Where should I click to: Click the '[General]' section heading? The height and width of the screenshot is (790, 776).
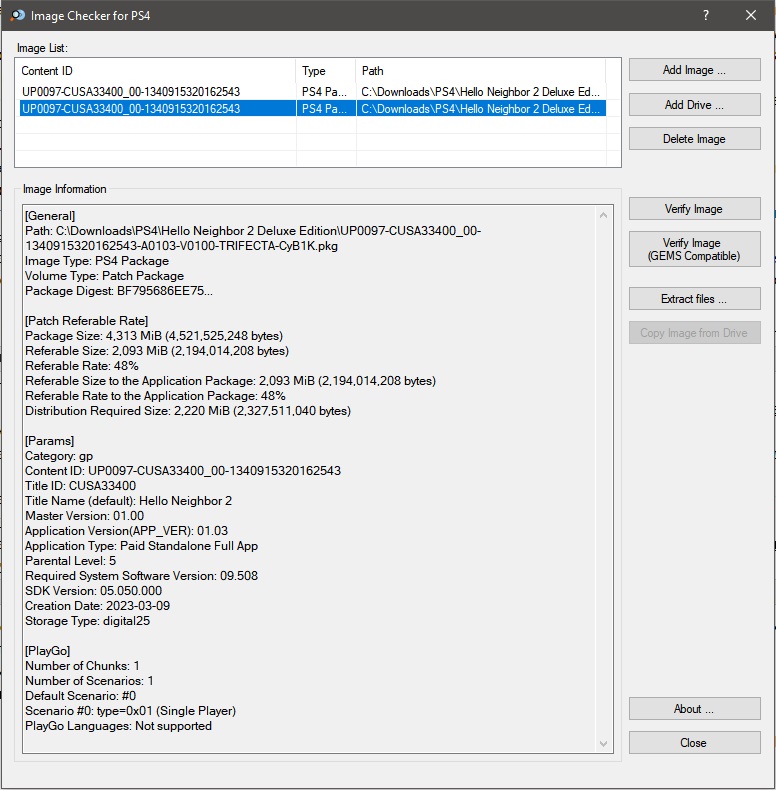(50, 216)
